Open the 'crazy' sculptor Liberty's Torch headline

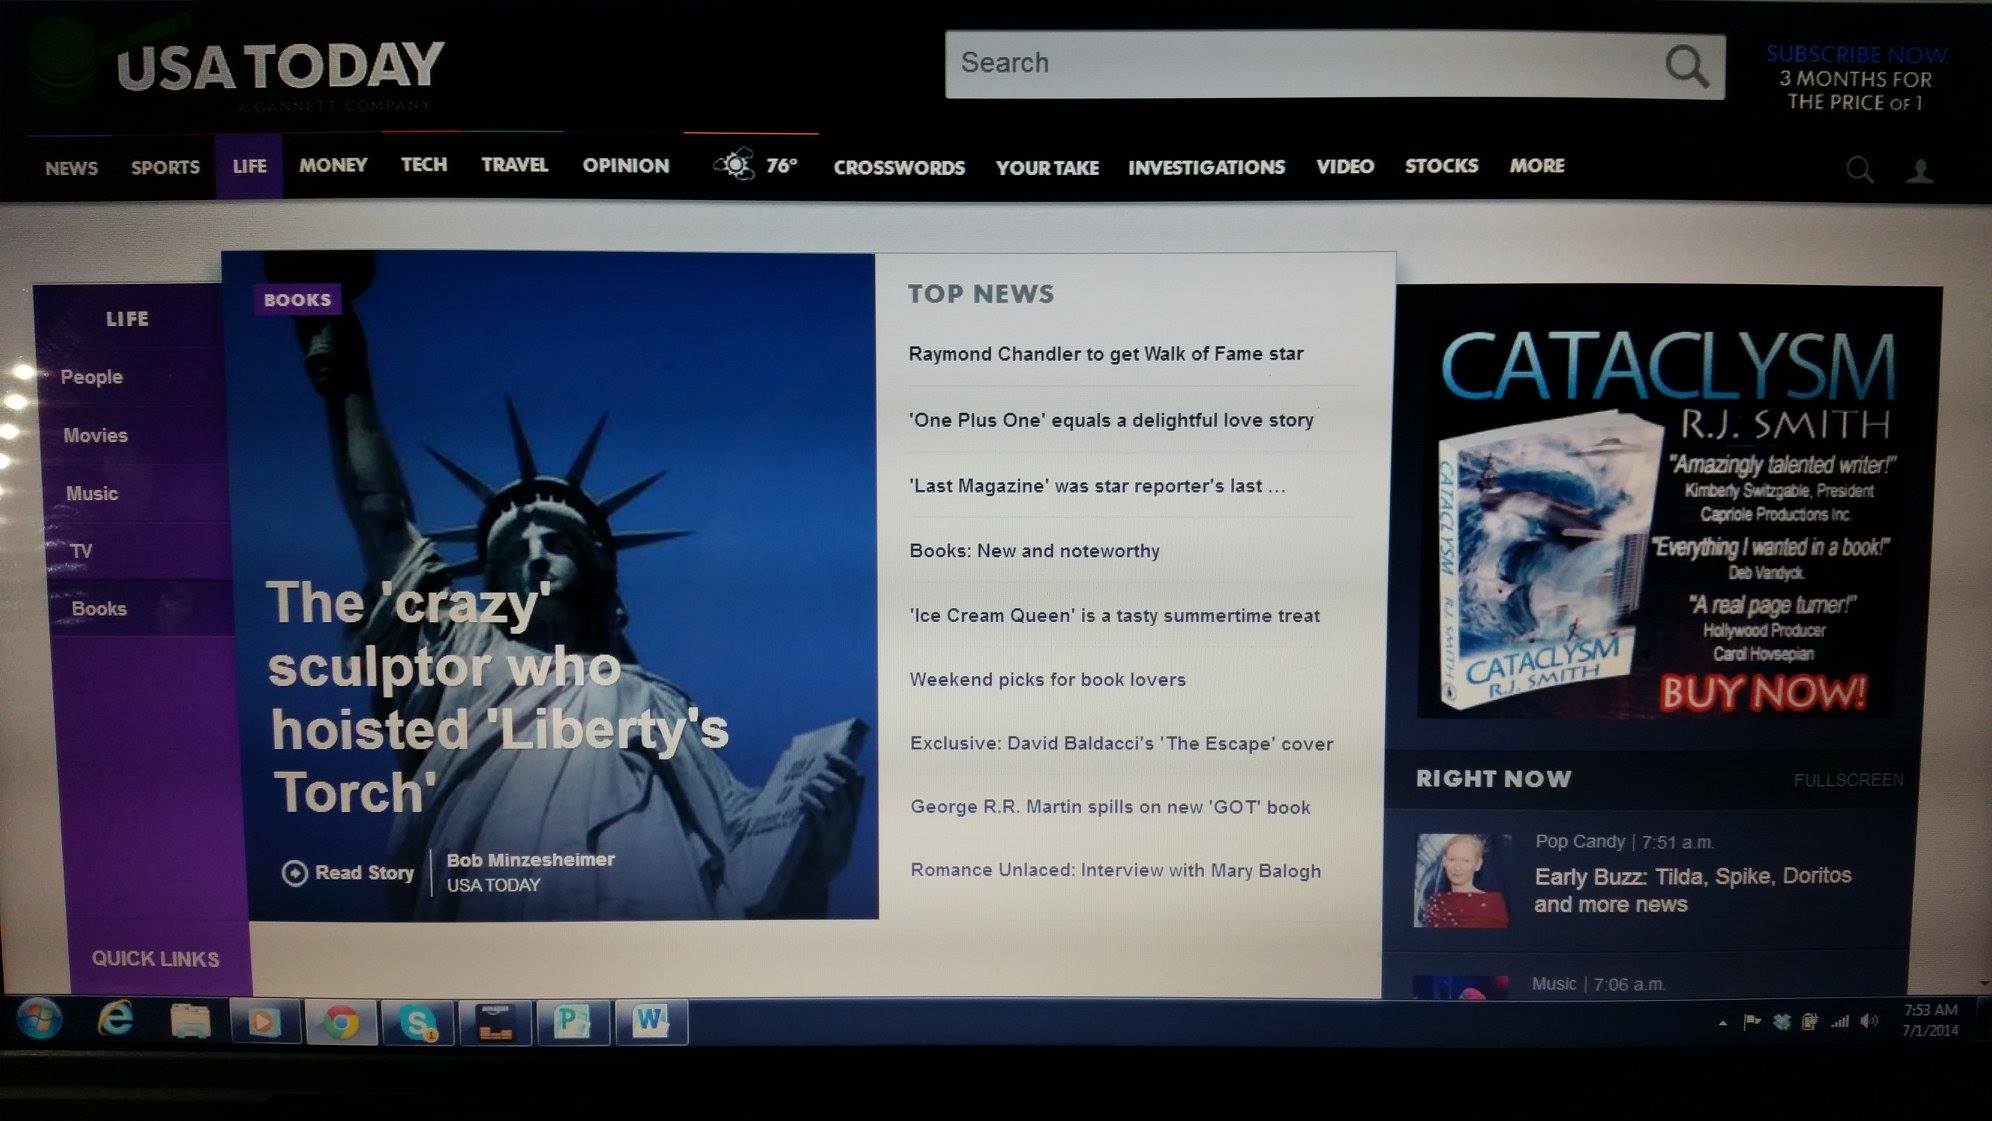click(x=497, y=697)
